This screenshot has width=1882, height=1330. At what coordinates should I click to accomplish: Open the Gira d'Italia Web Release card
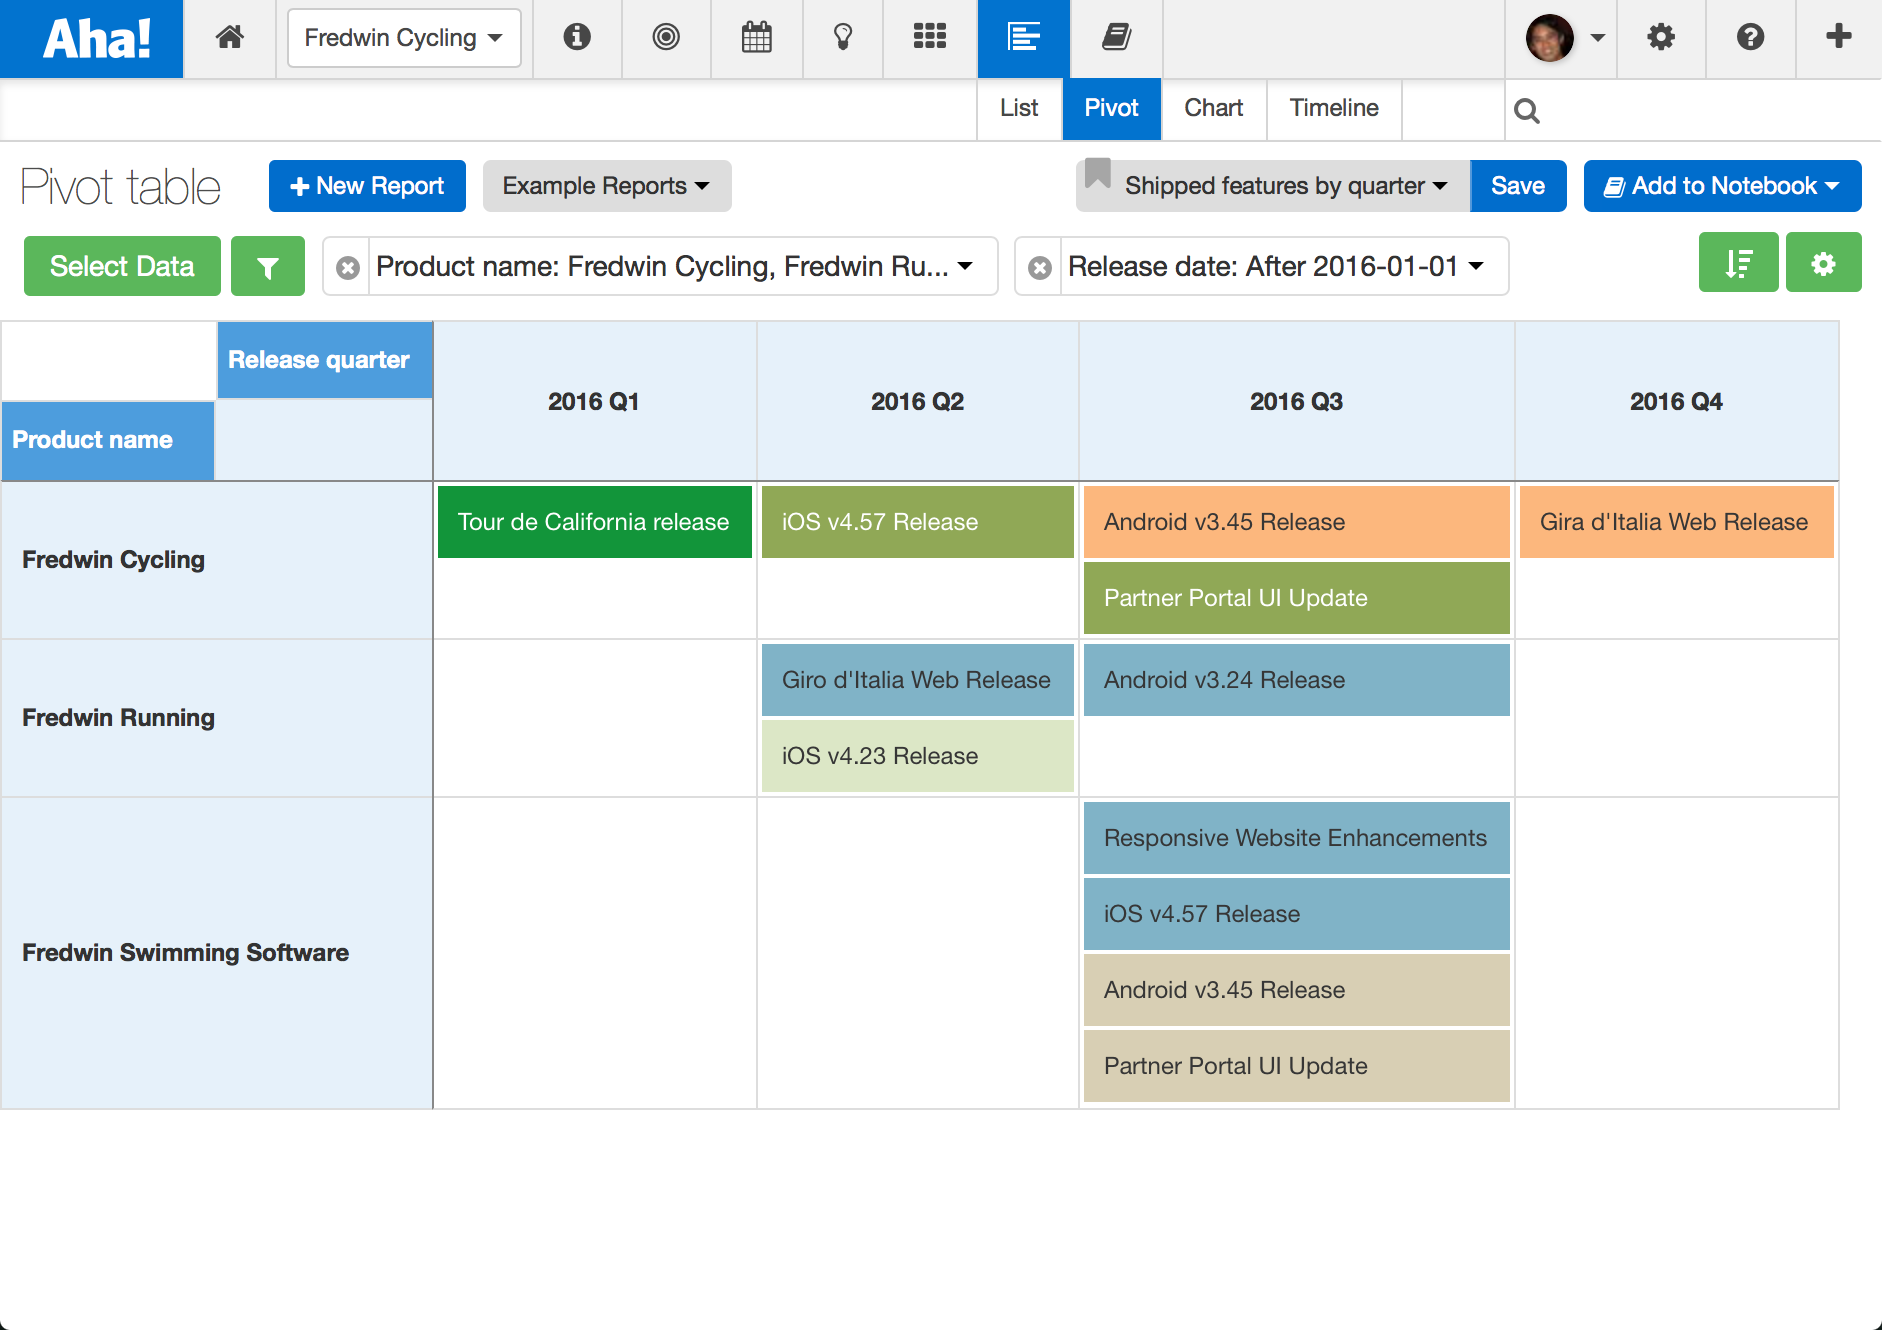(1677, 522)
